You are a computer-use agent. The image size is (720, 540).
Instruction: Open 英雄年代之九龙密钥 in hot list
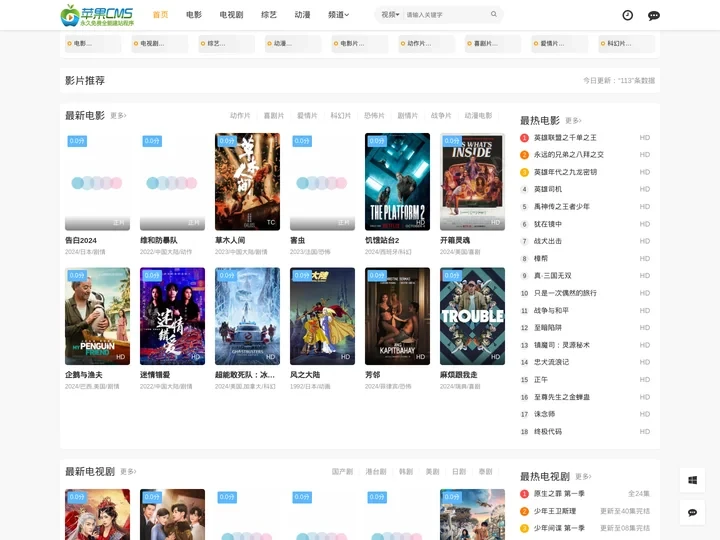[x=565, y=172]
